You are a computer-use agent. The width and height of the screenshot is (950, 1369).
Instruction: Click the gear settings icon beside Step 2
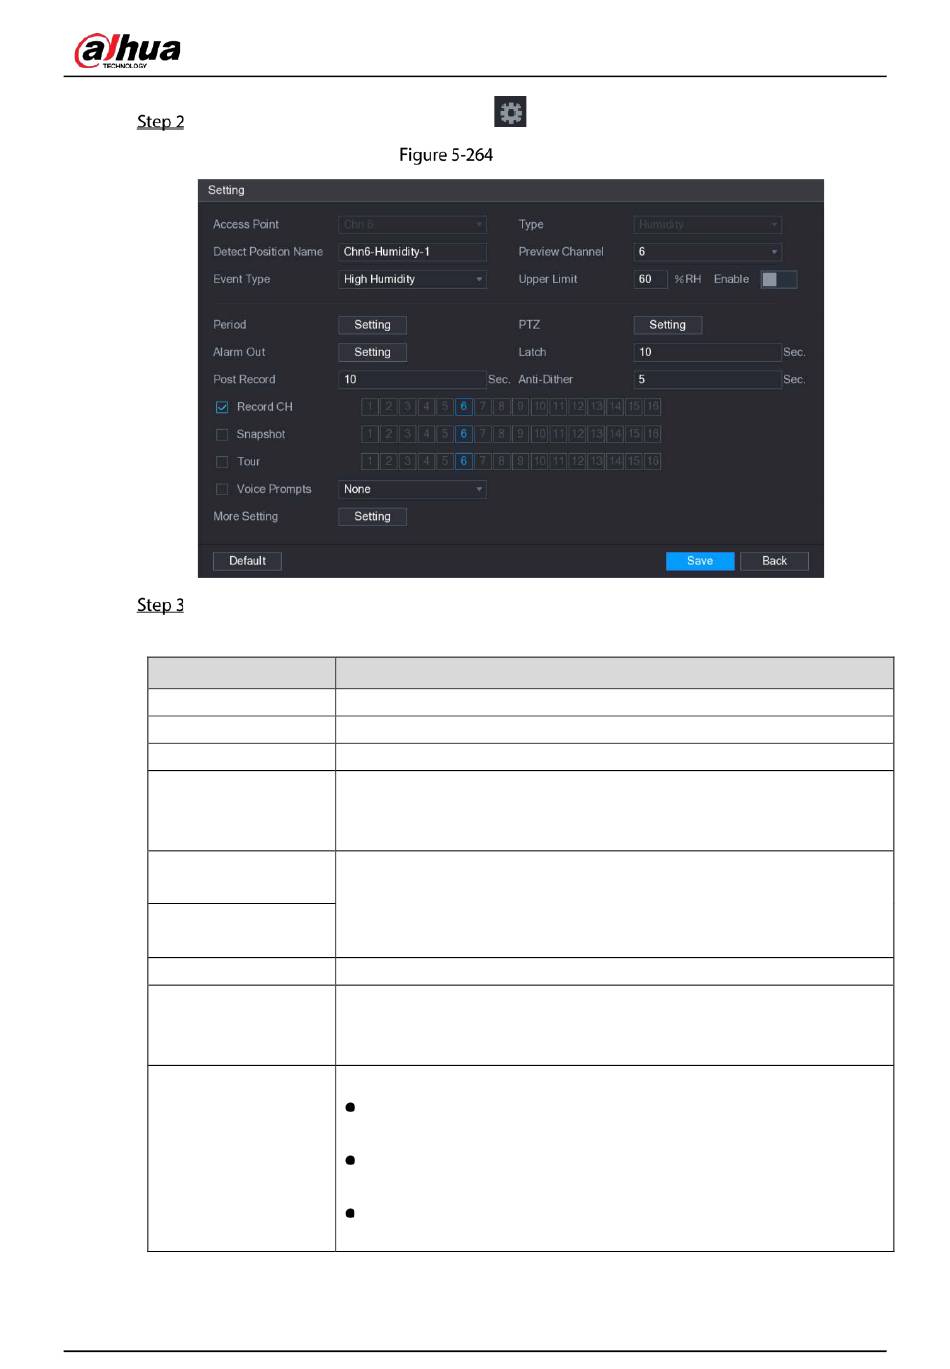point(510,112)
